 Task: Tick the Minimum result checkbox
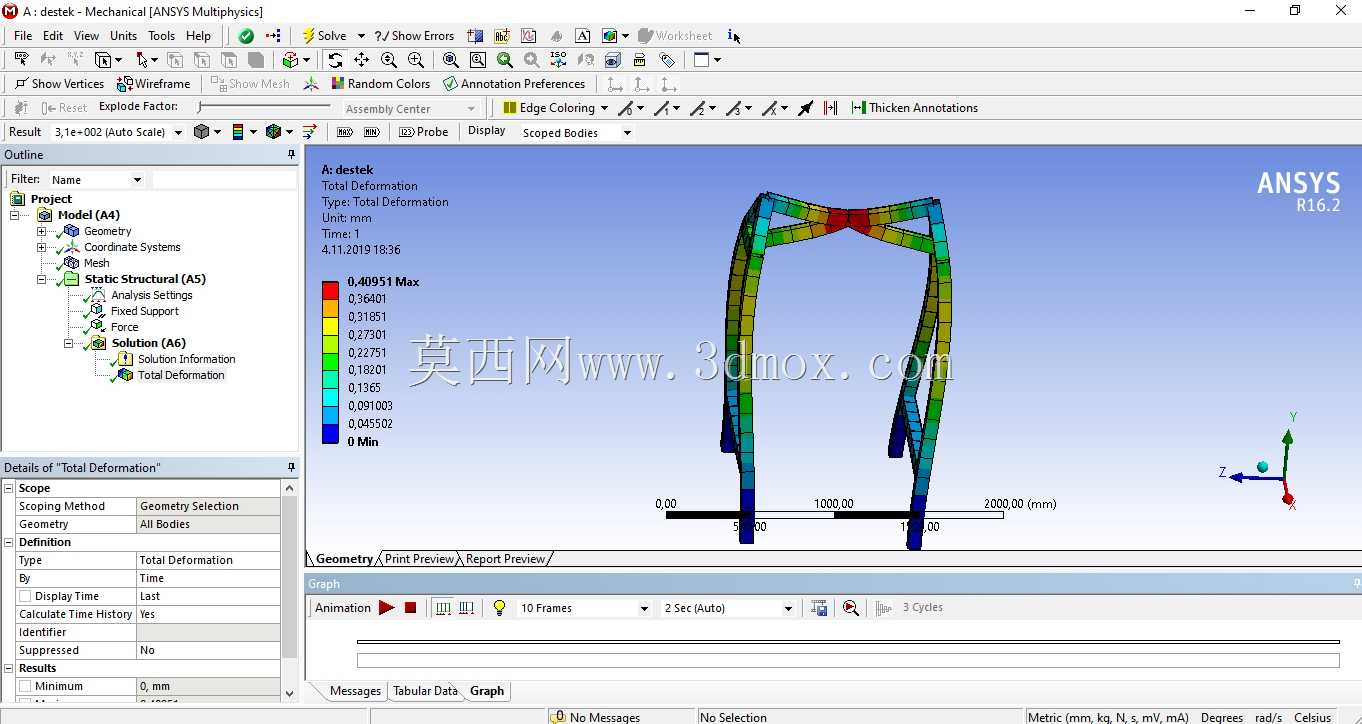[x=25, y=686]
